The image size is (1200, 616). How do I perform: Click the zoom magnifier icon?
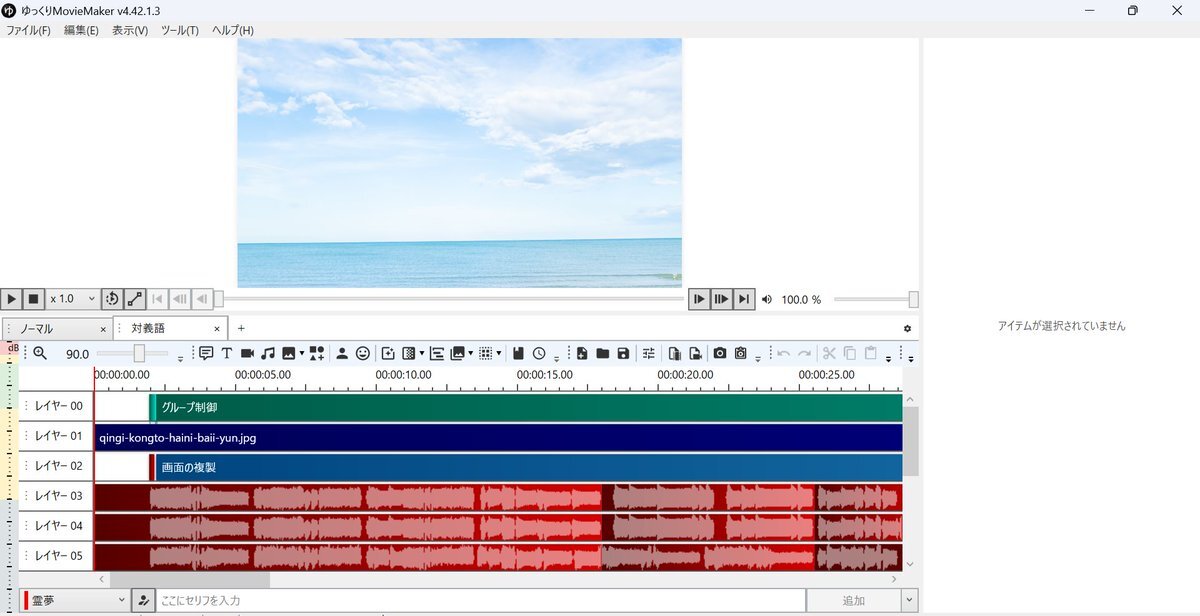pos(40,353)
